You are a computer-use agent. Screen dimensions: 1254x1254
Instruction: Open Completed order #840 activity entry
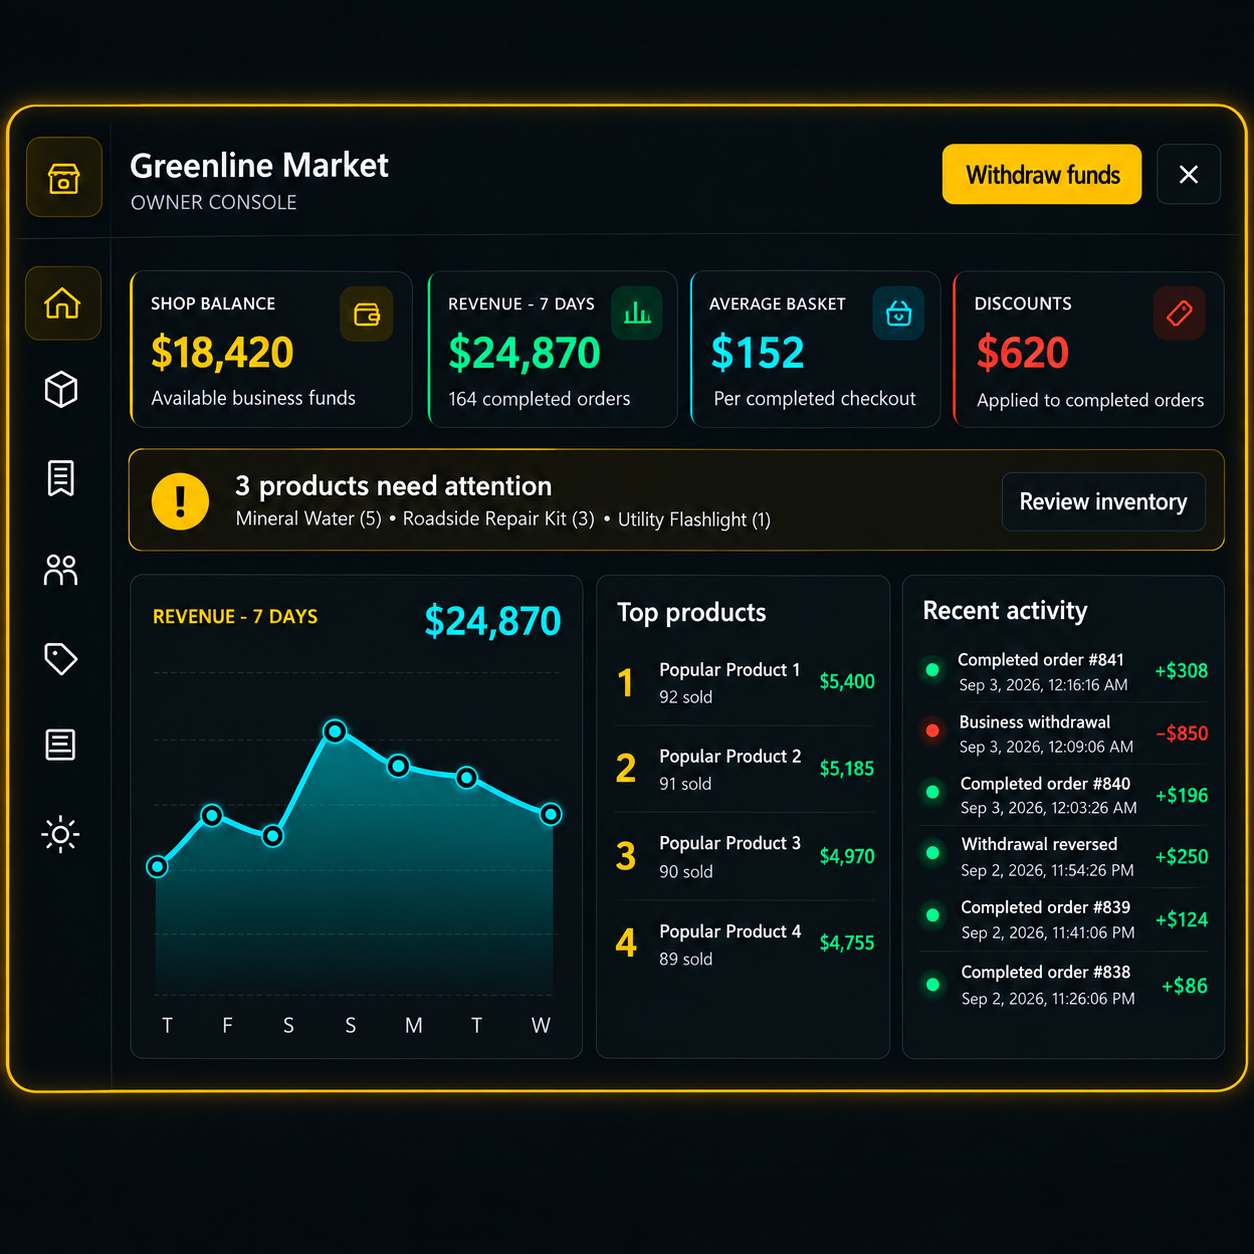coord(1064,795)
